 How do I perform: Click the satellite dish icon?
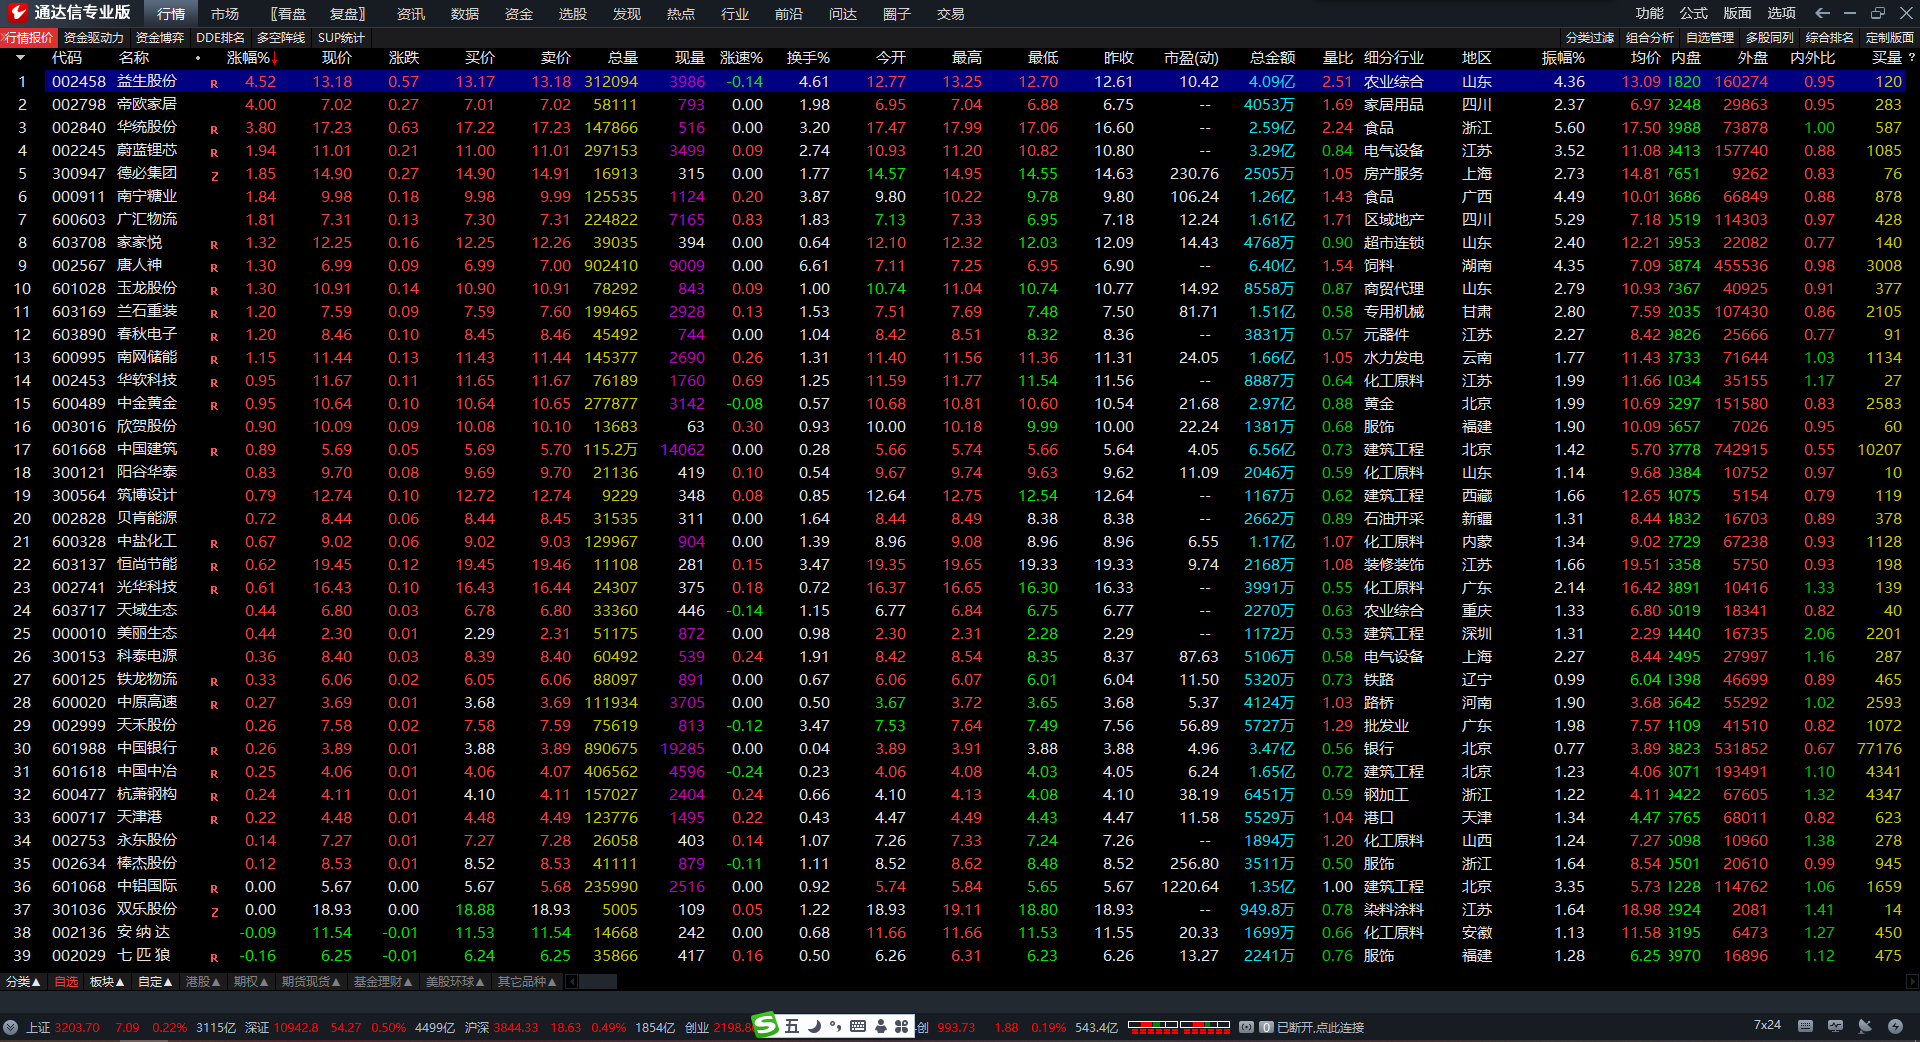pos(1865,1026)
